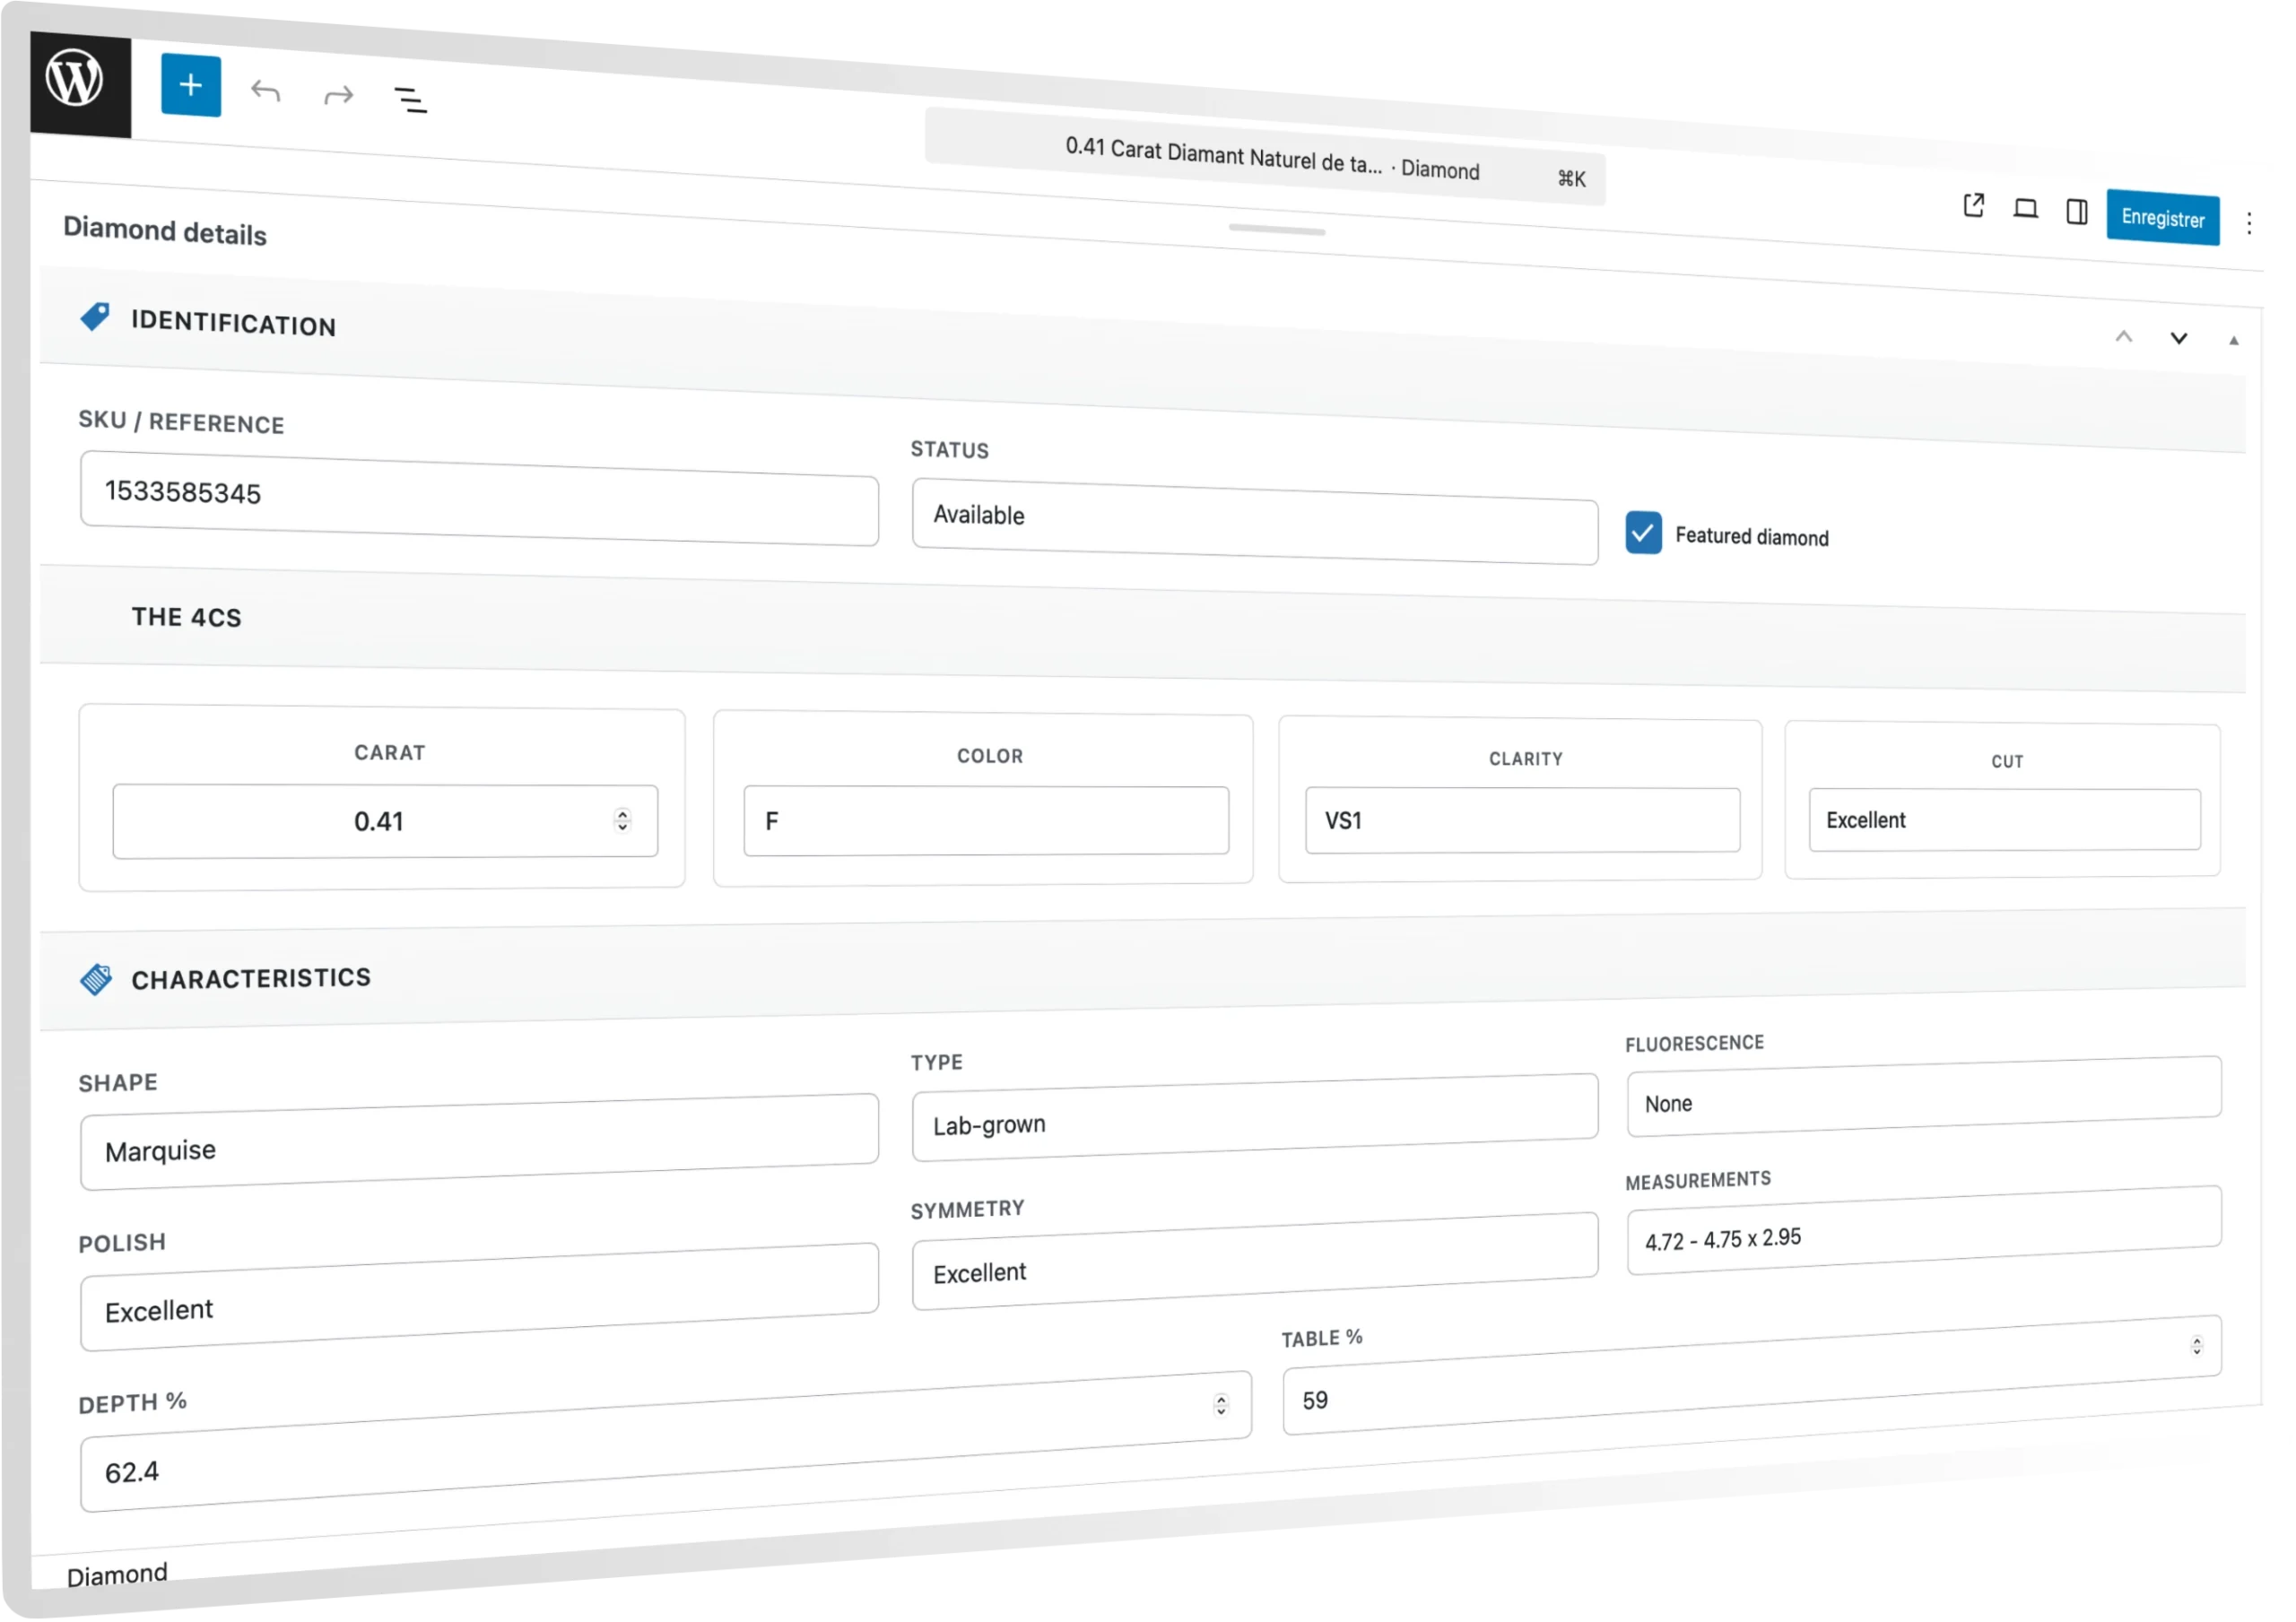
Task: Open the document overview list icon
Action: click(410, 100)
